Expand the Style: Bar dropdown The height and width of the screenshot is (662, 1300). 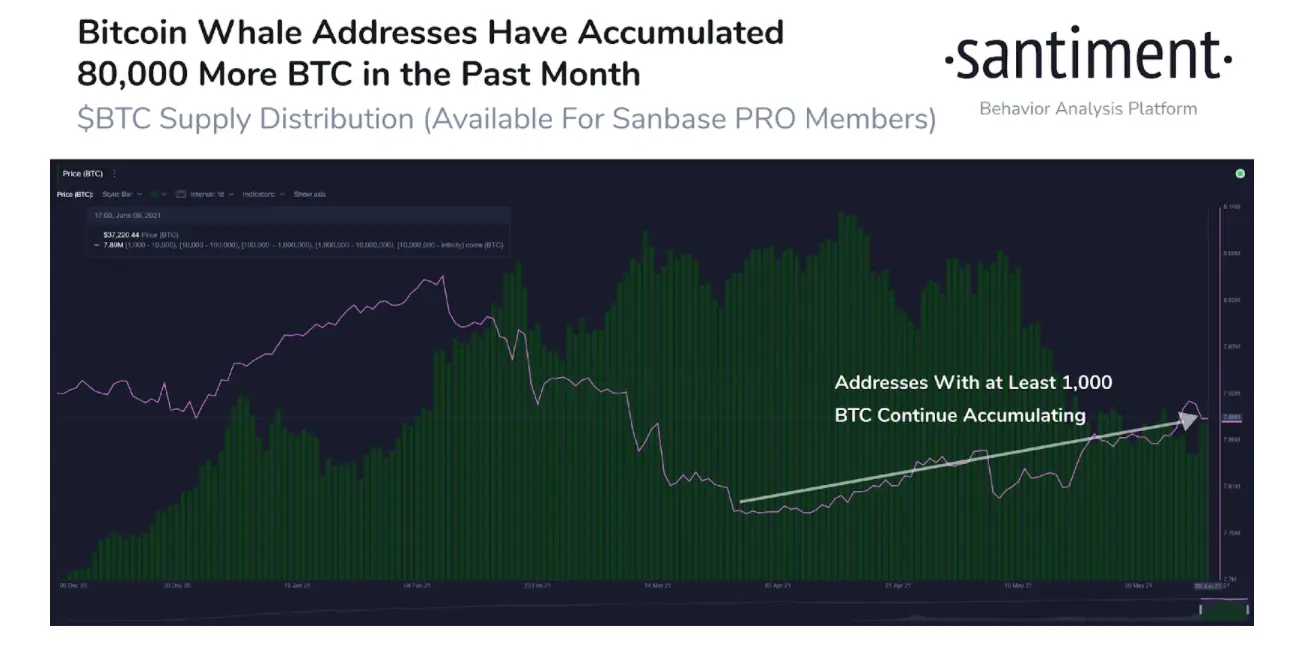[x=122, y=194]
